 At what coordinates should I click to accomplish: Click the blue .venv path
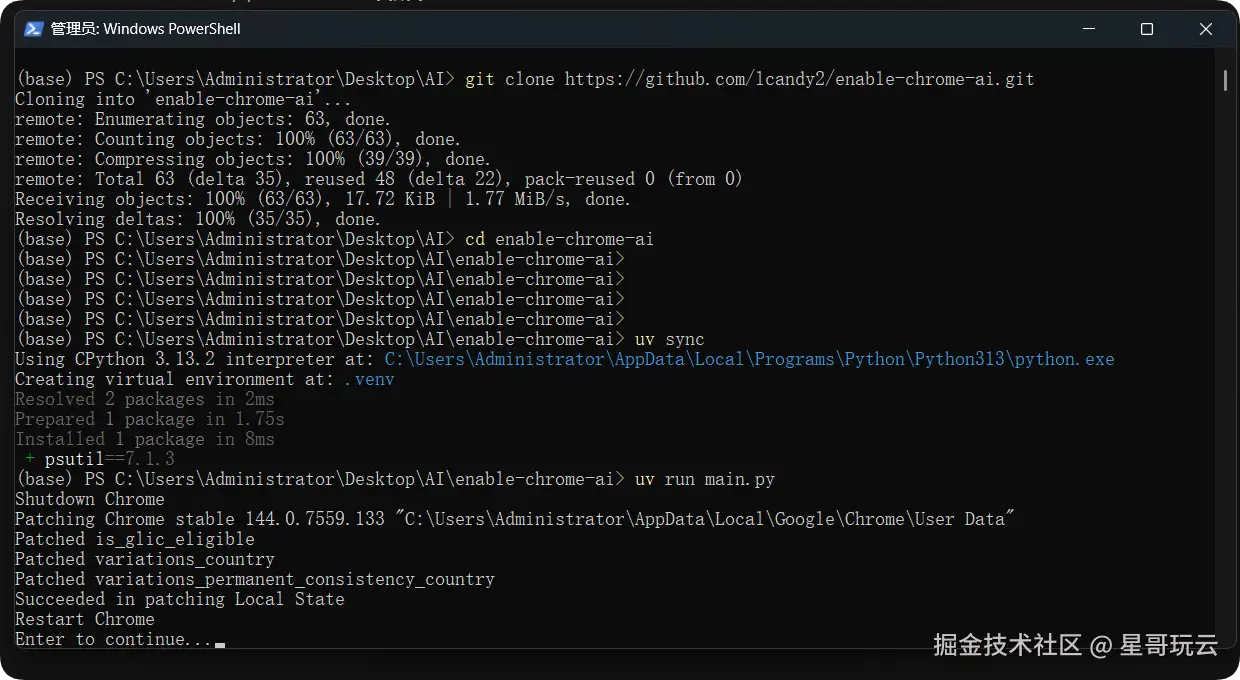coord(369,379)
